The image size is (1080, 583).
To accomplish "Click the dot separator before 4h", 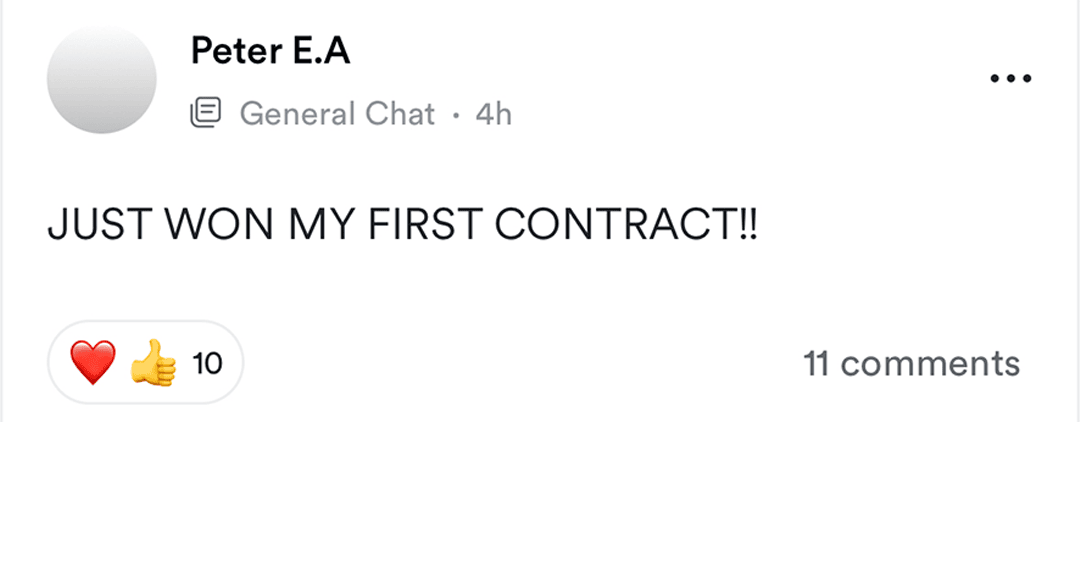I will point(455,115).
